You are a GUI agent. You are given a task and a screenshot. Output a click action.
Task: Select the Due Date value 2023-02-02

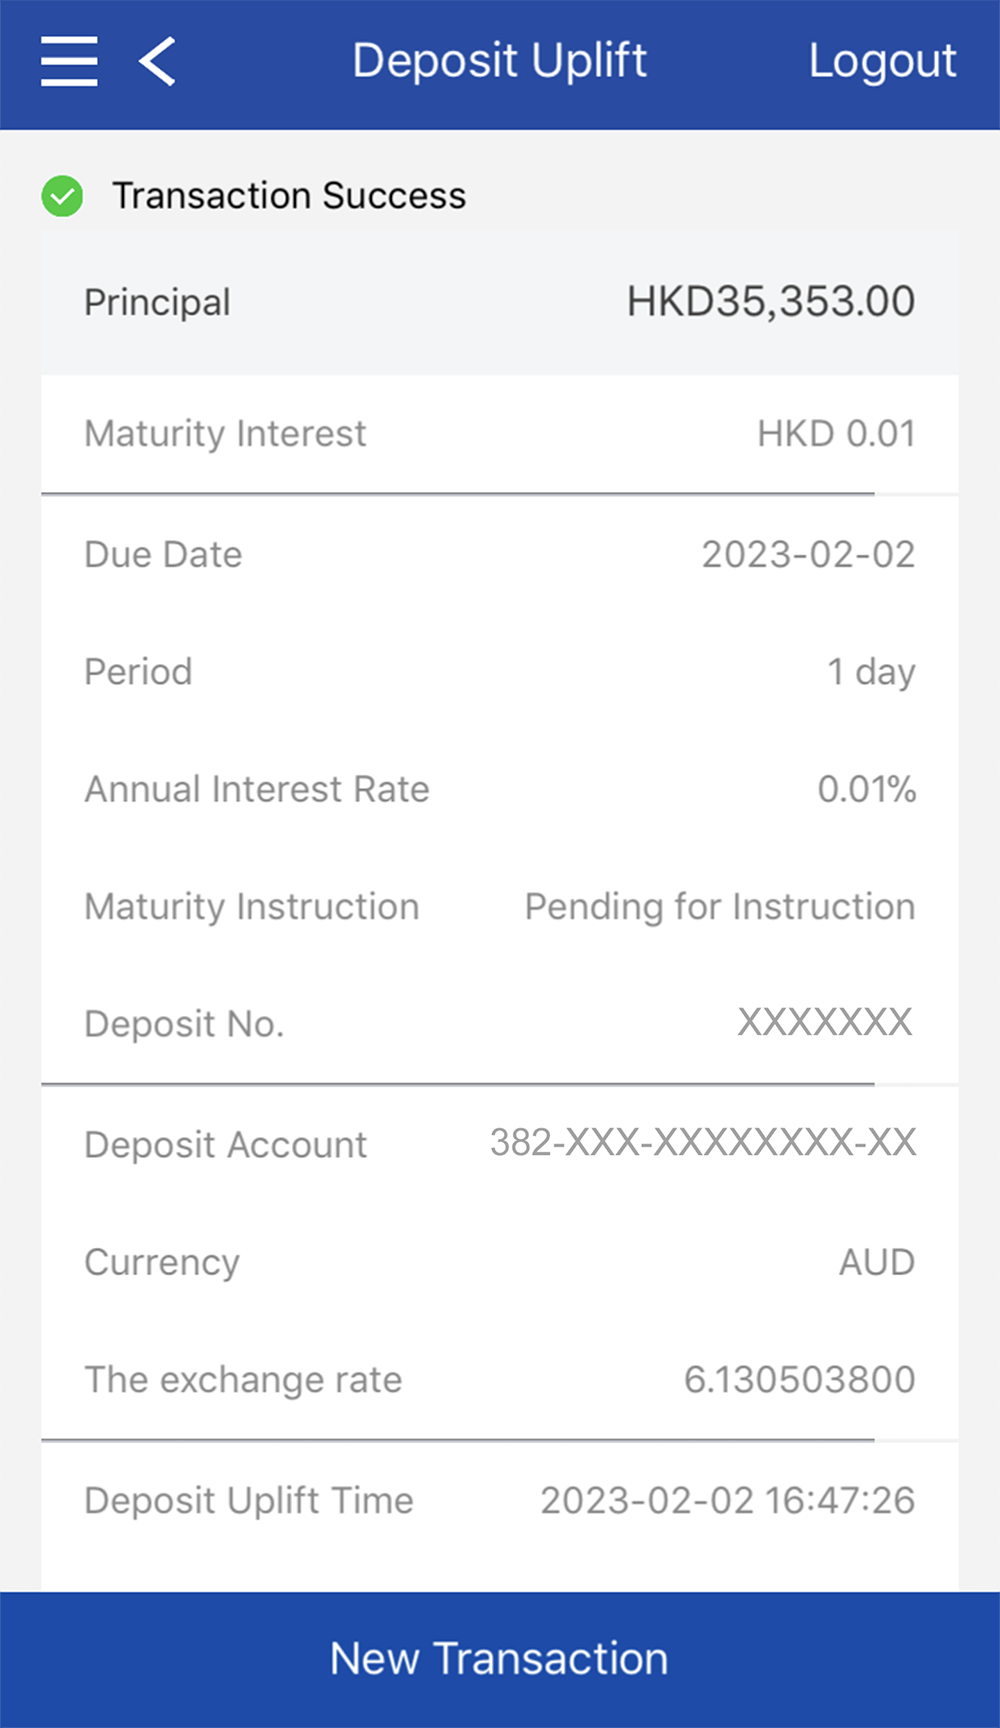[x=808, y=555]
